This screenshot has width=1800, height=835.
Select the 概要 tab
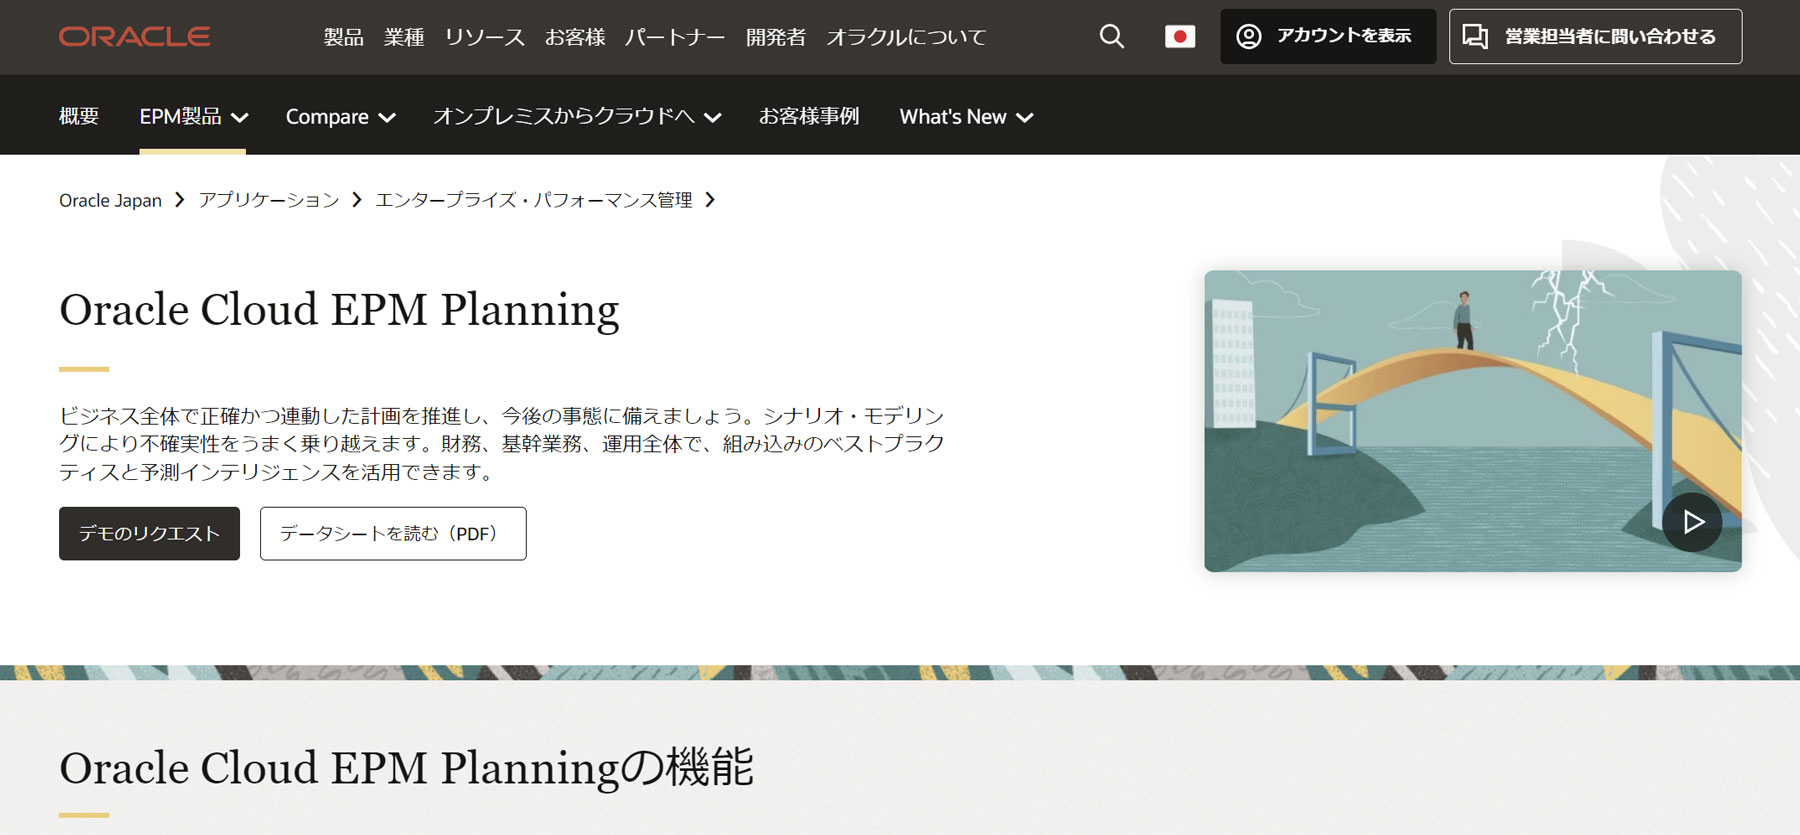[79, 116]
